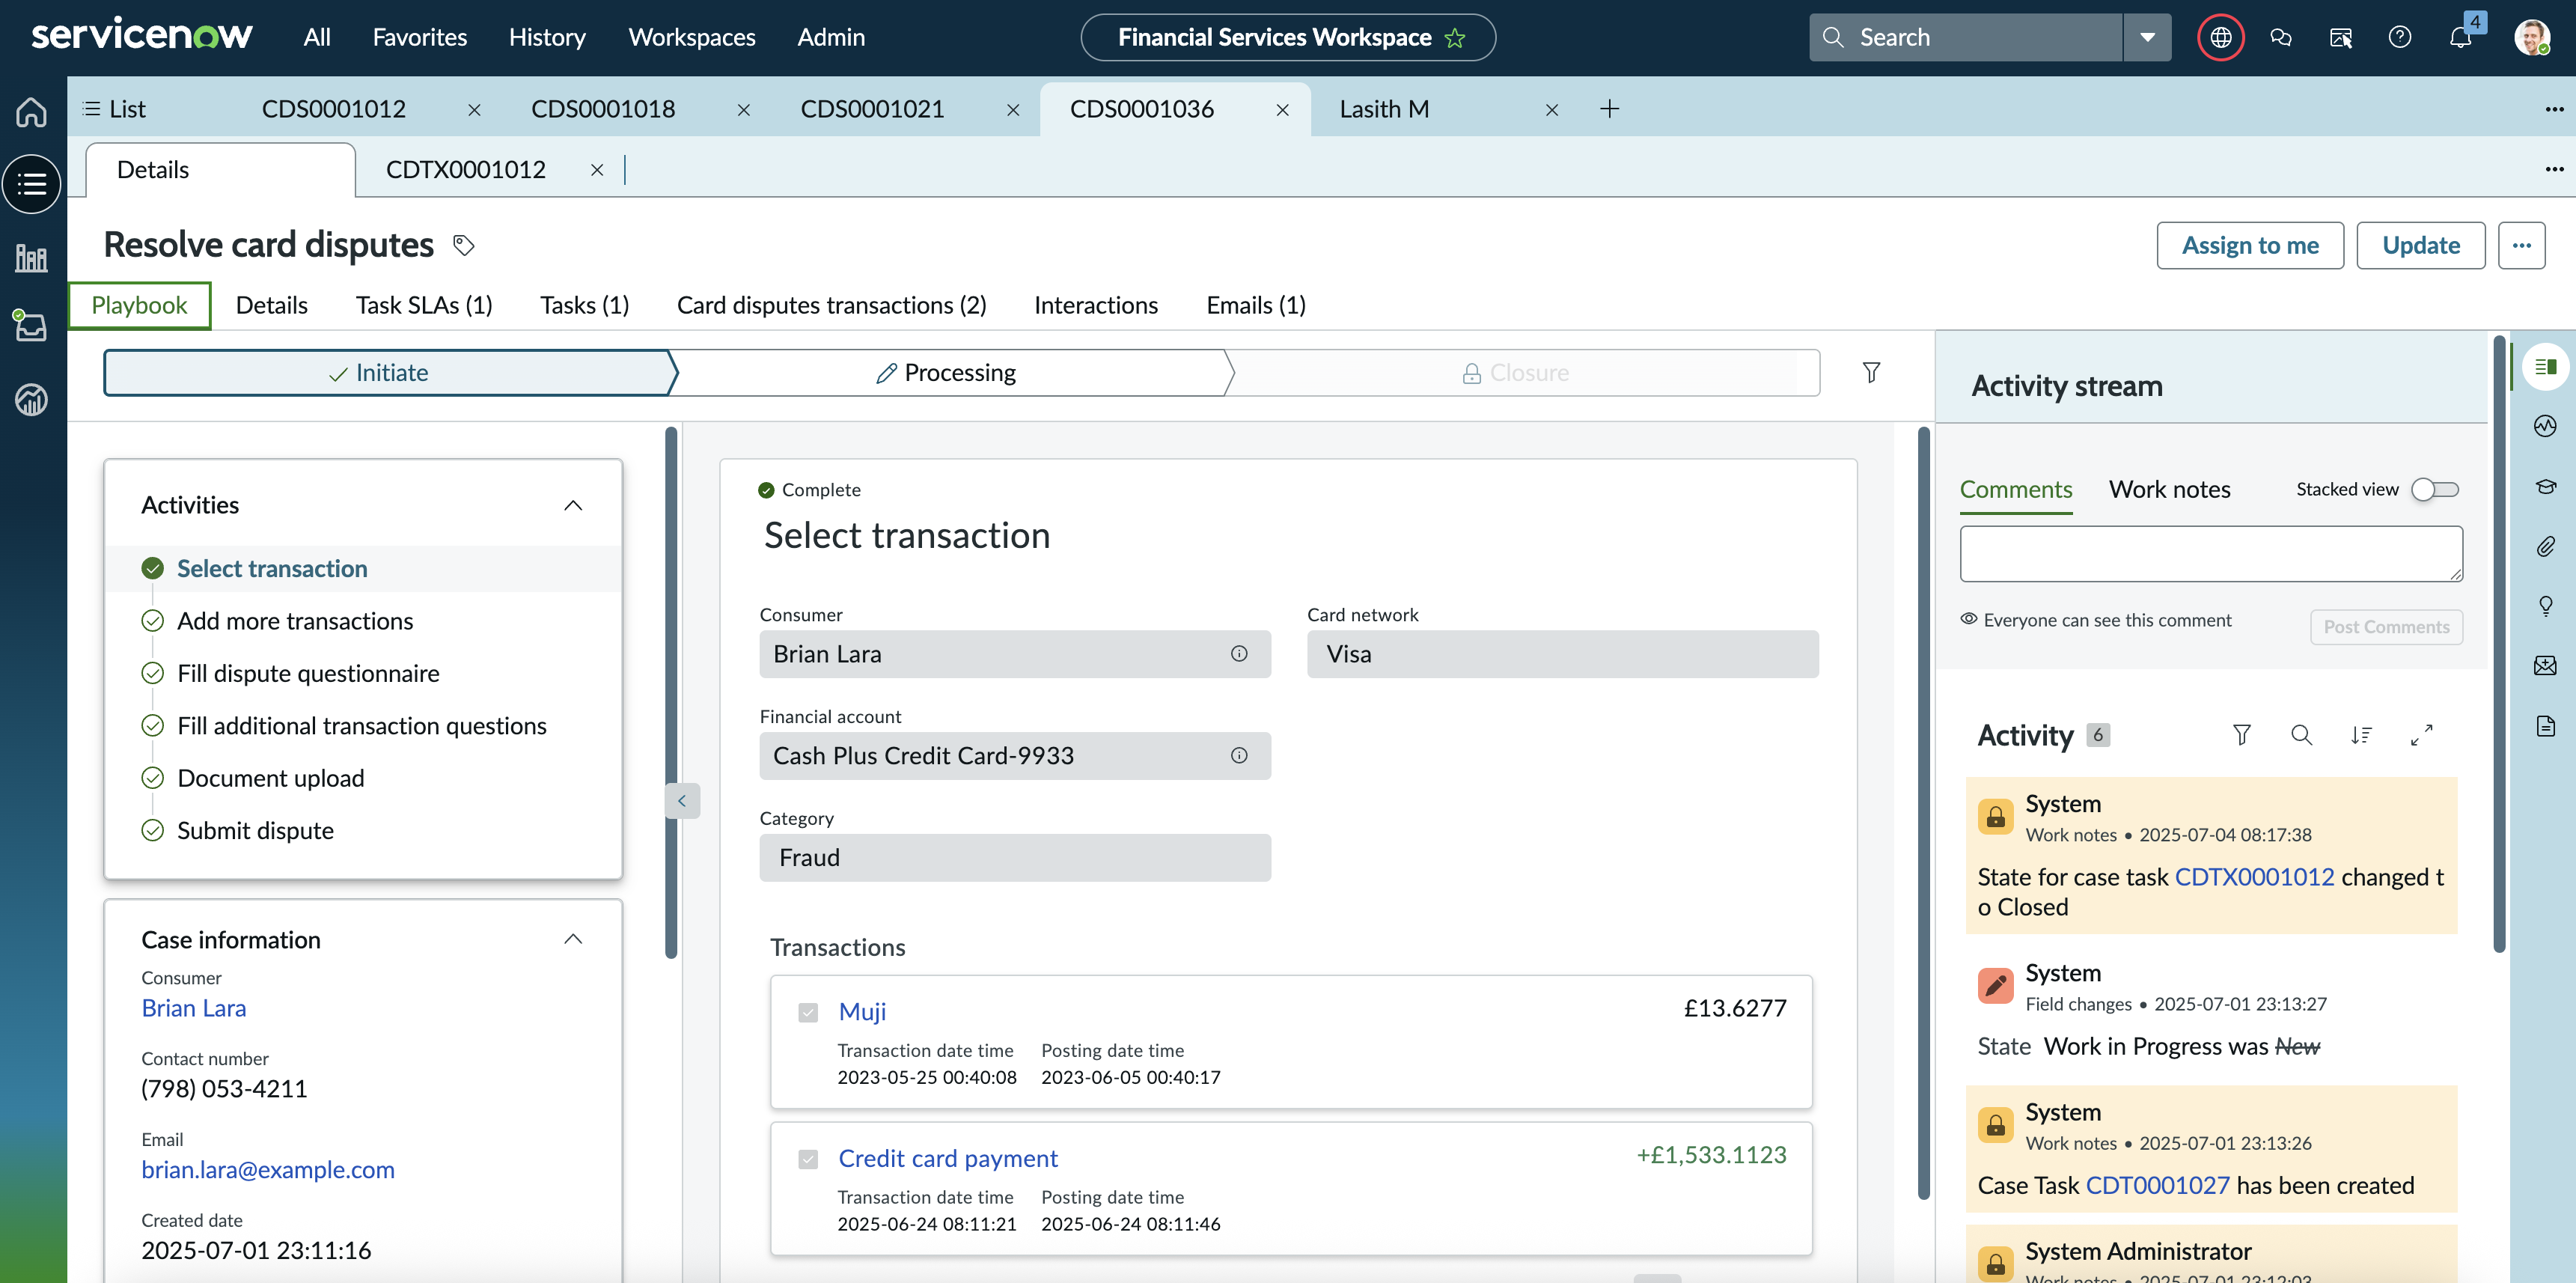Collapse the Case information section
The width and height of the screenshot is (2576, 1283).
[573, 939]
